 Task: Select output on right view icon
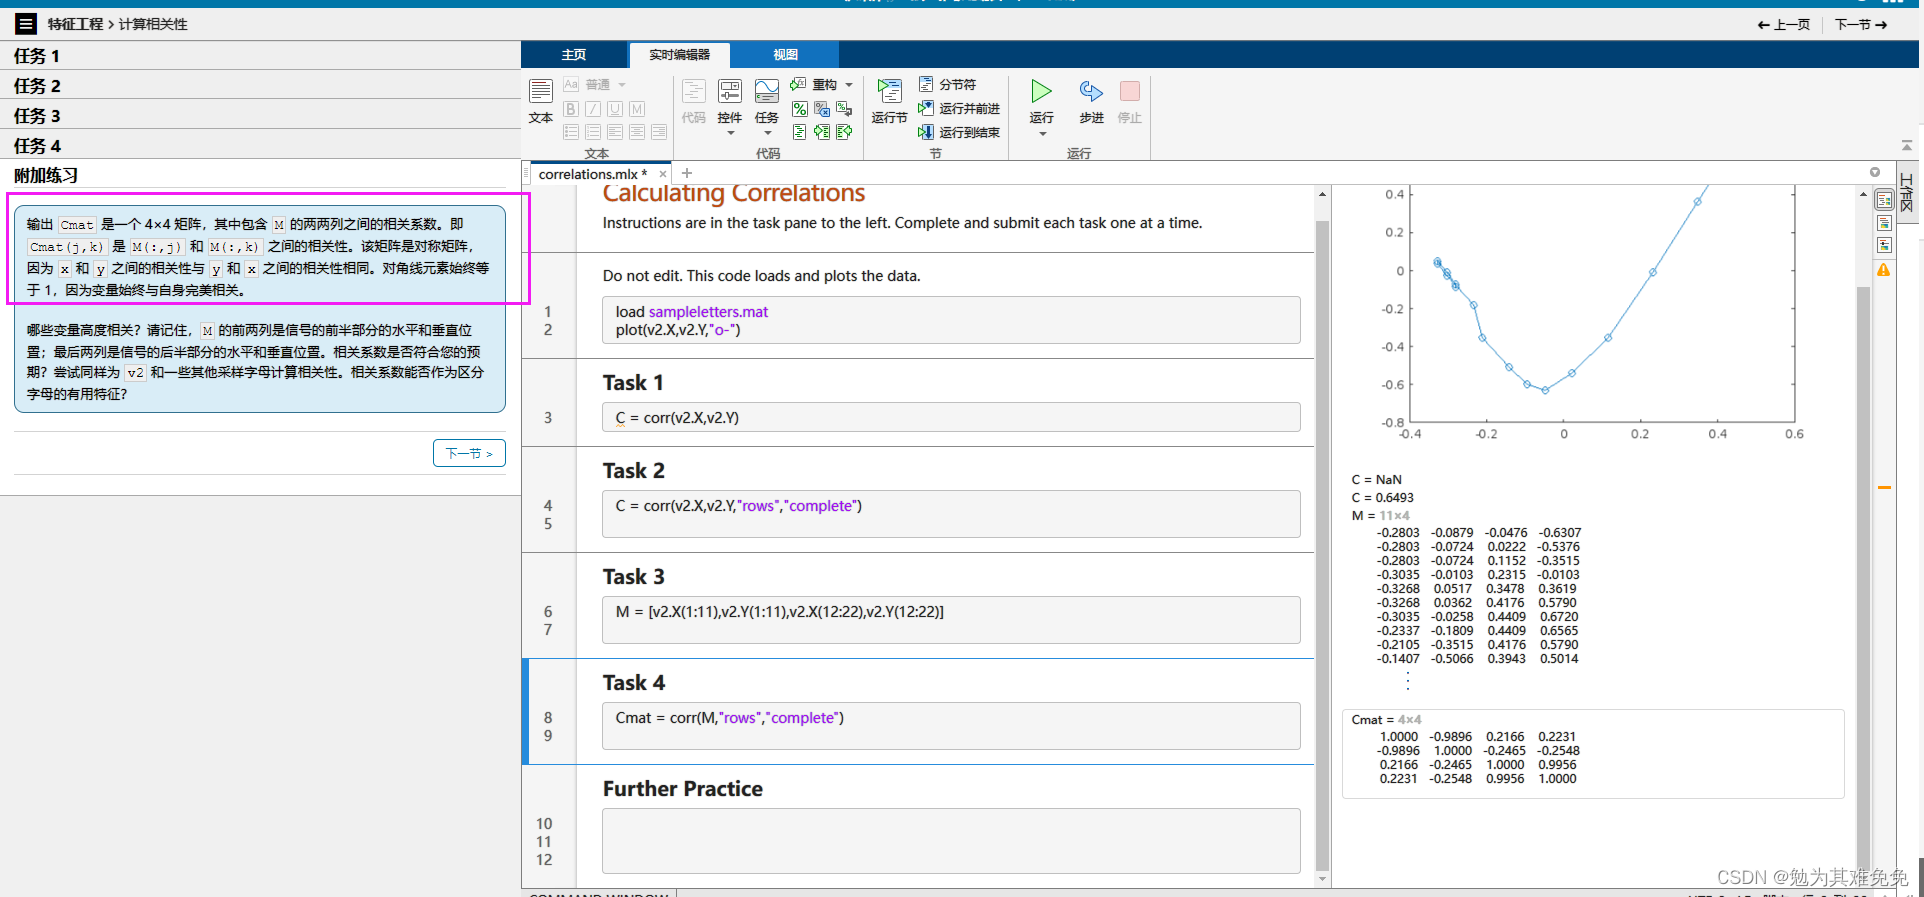click(x=1884, y=201)
